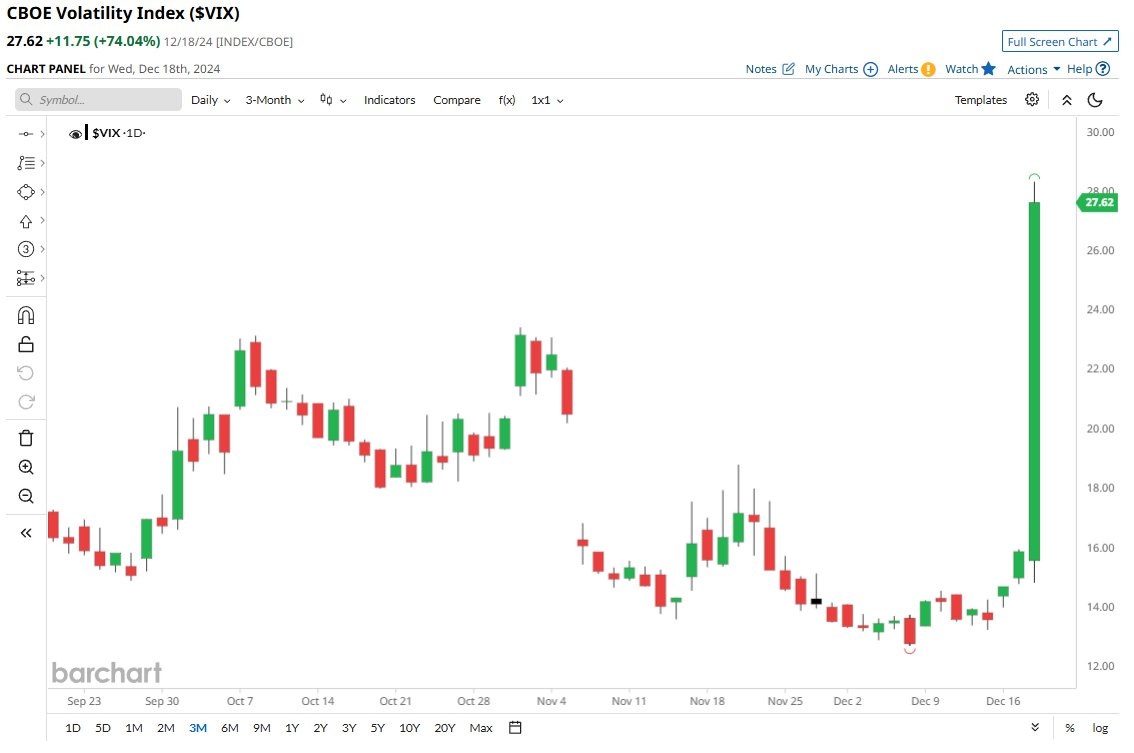Screen dimensions: 1134x753
Task: Click the $VIX ·1D· series label
Action: 119,133
